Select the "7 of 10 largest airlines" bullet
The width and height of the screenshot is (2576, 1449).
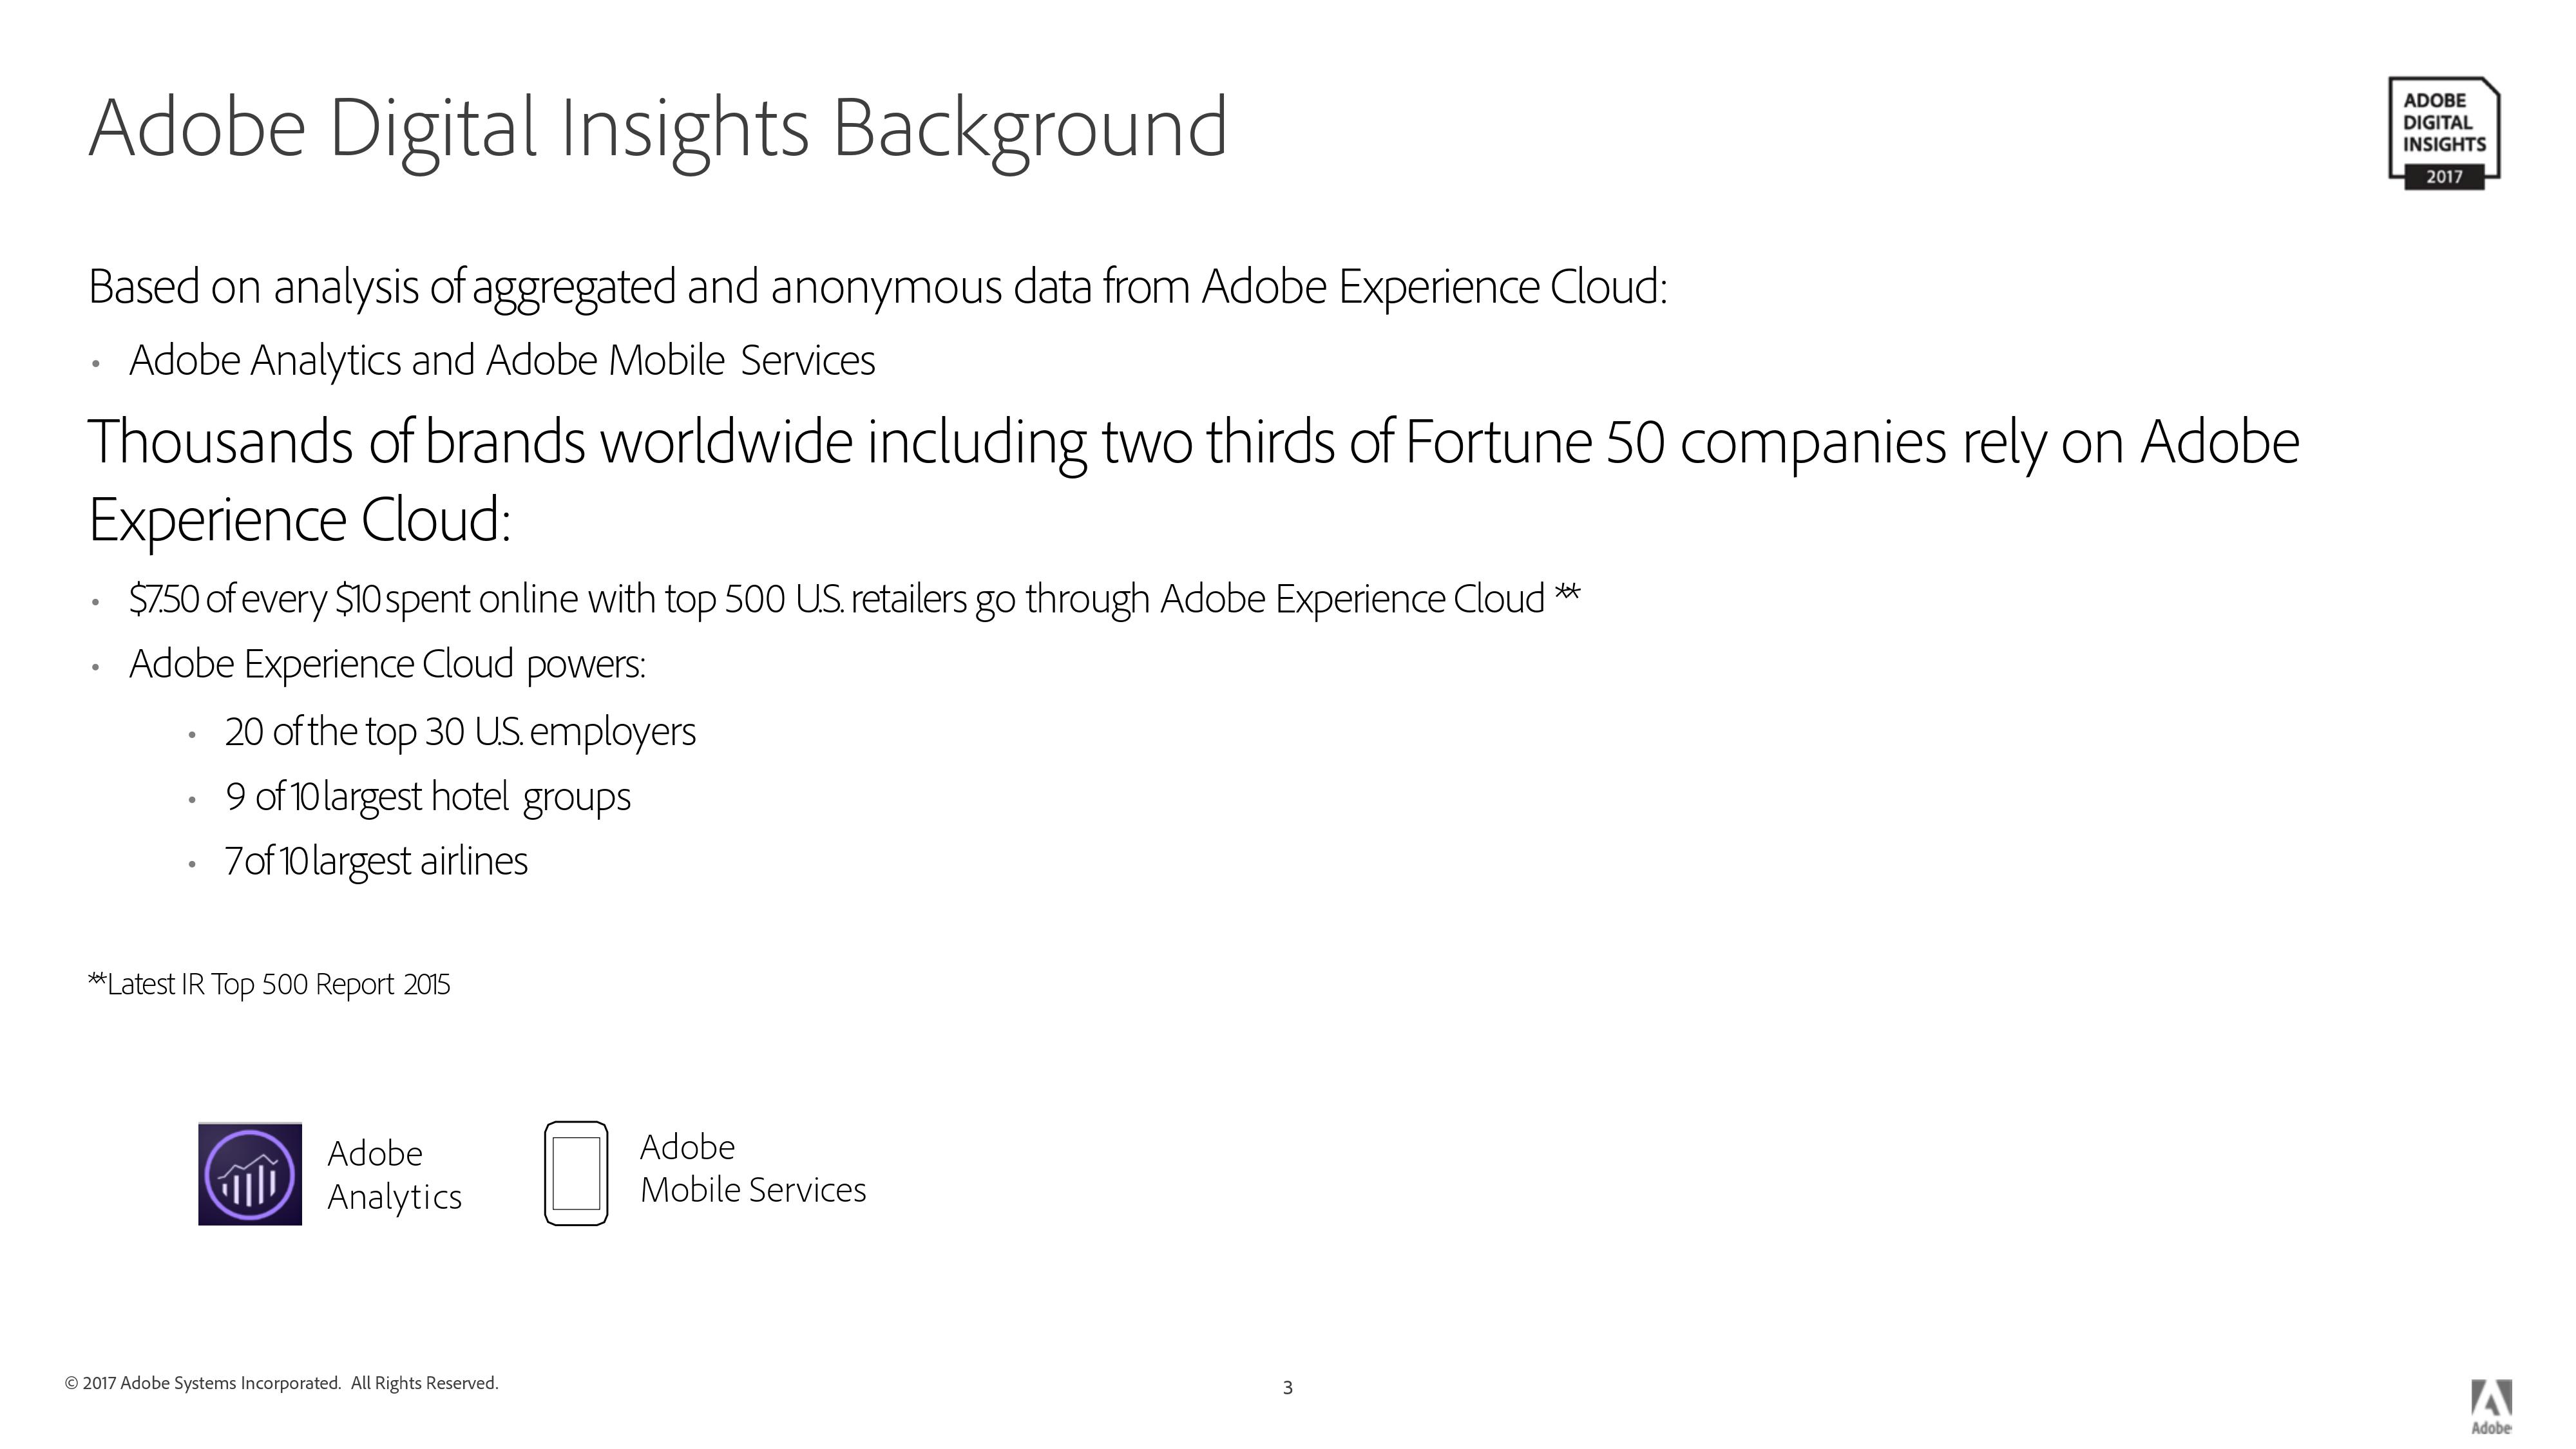pyautogui.click(x=376, y=861)
